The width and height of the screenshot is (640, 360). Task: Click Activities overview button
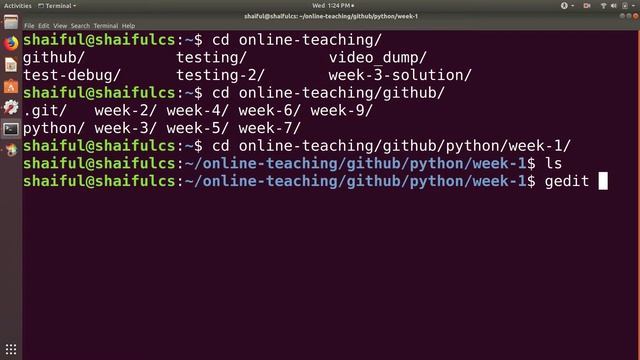point(18,6)
